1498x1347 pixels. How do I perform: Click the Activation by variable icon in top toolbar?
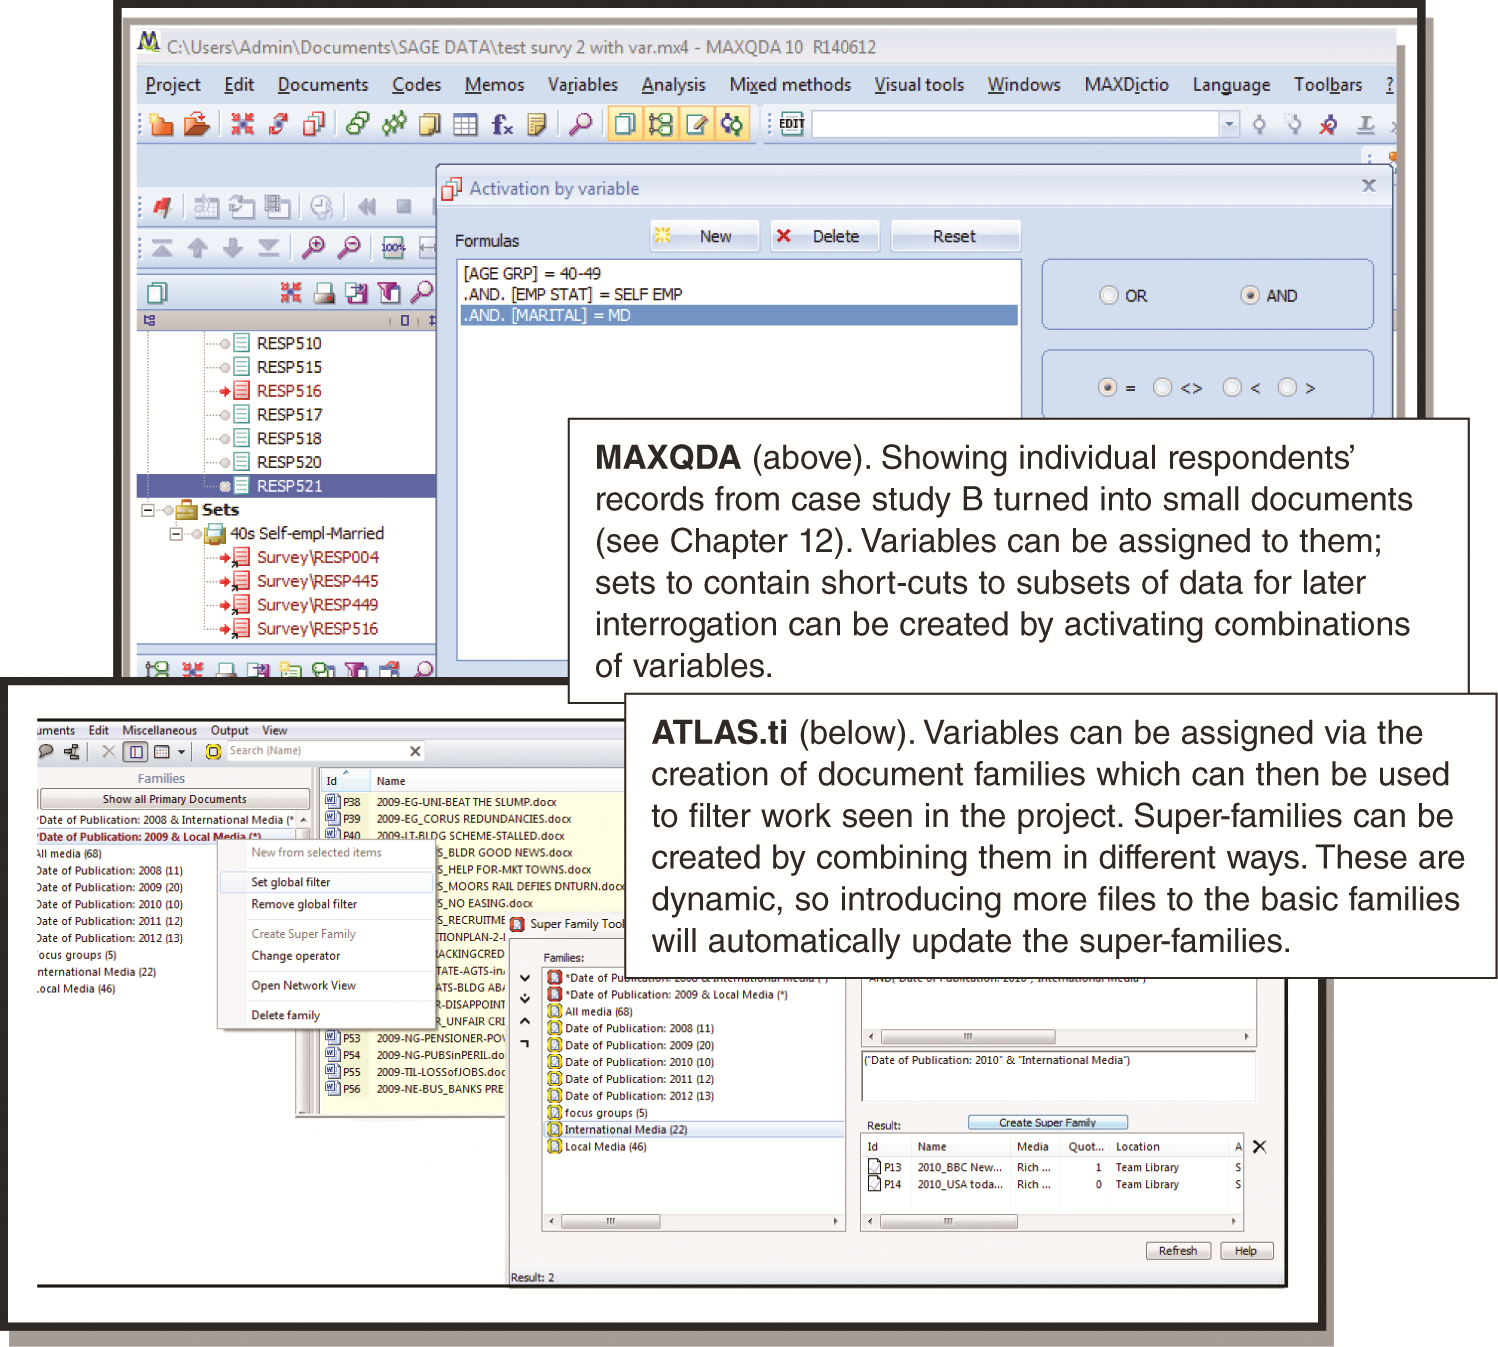coord(314,125)
